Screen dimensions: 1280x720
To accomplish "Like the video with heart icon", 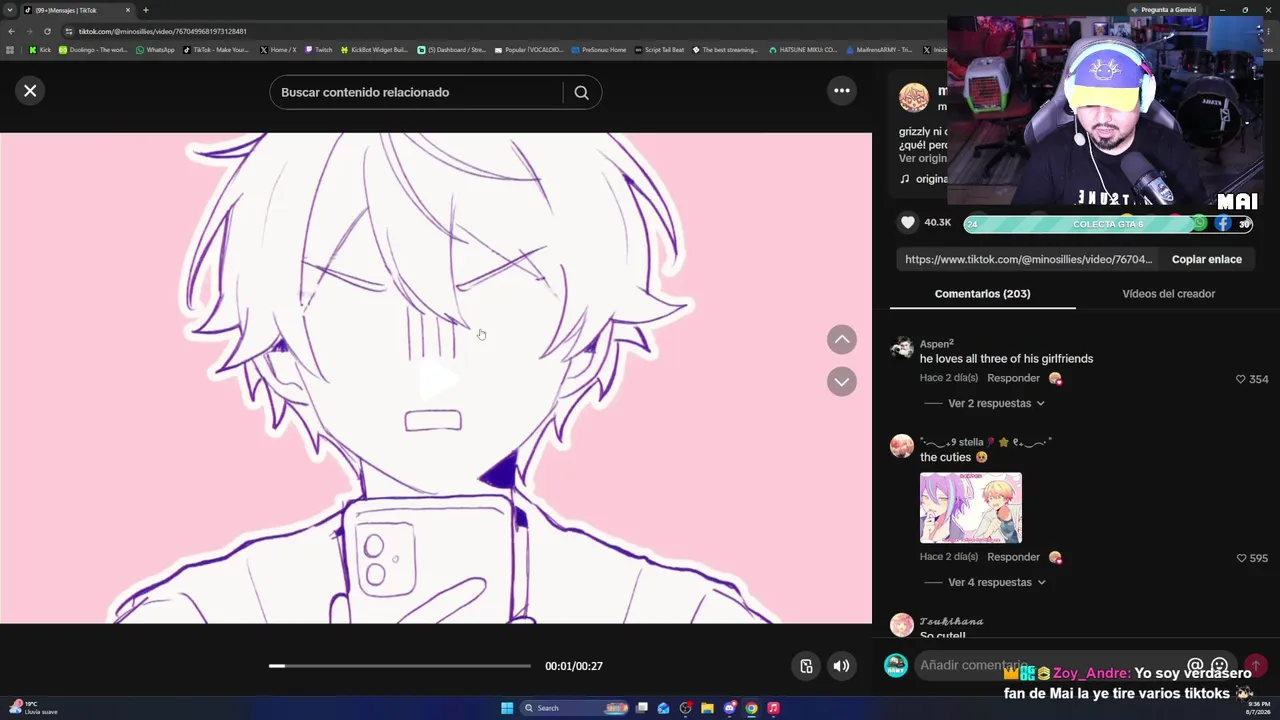I will pos(908,223).
